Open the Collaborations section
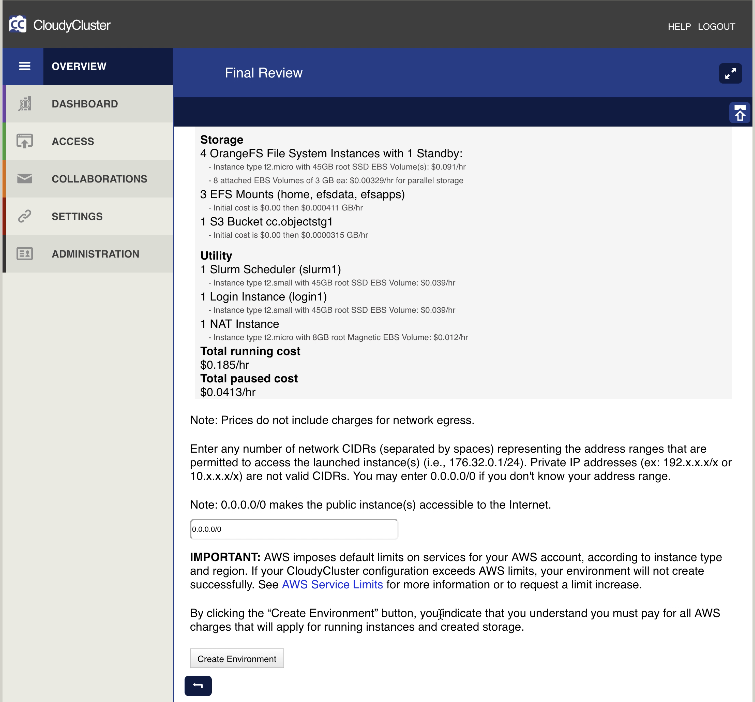 [x=88, y=179]
